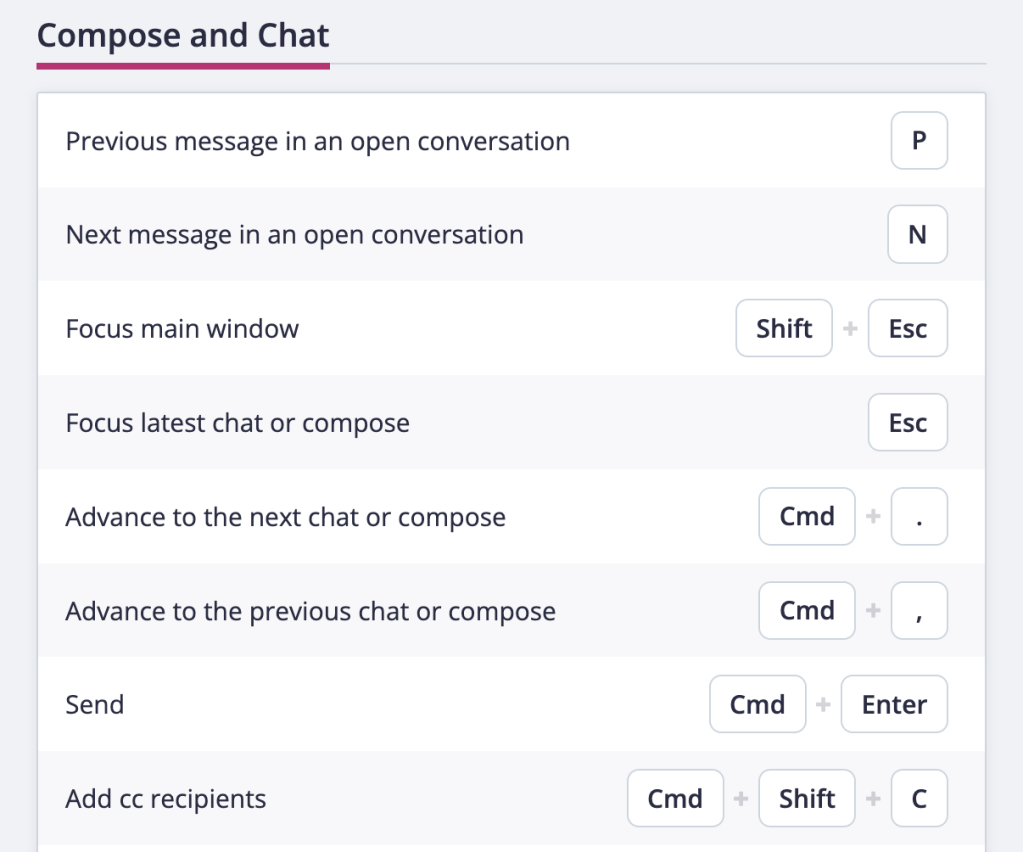Click the period key badge
The width and height of the screenshot is (1023, 852).
(918, 517)
